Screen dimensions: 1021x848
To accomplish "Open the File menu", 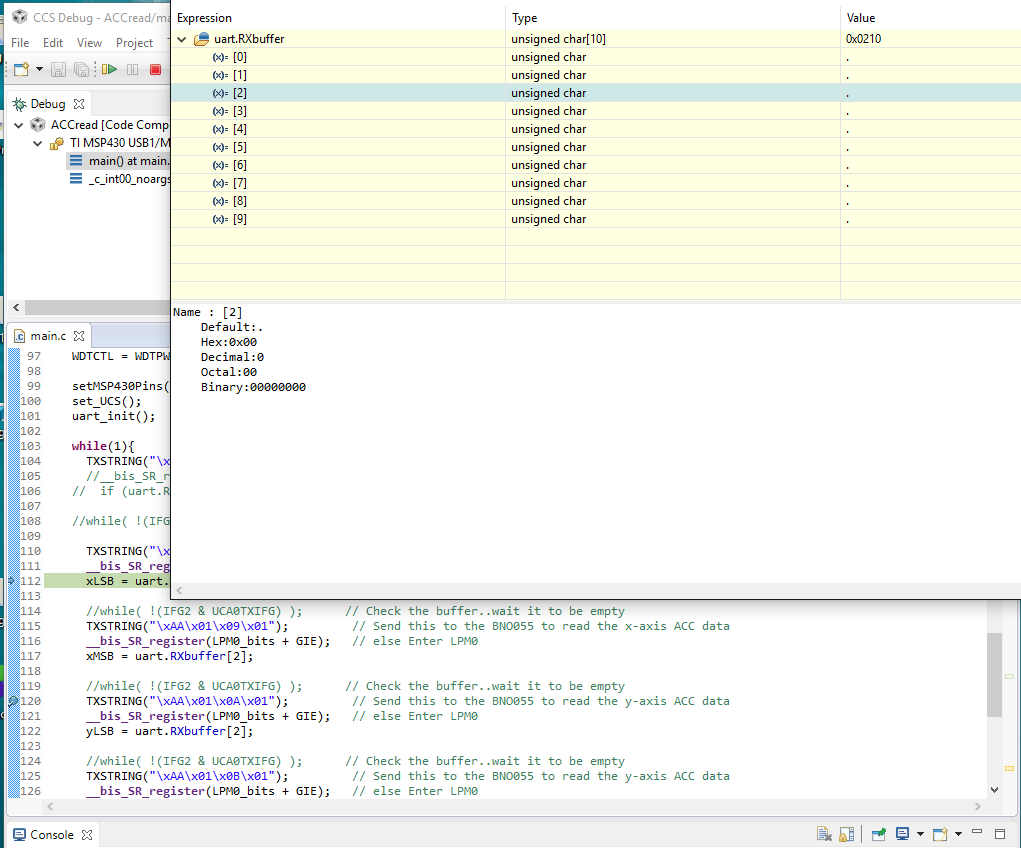I will [20, 43].
